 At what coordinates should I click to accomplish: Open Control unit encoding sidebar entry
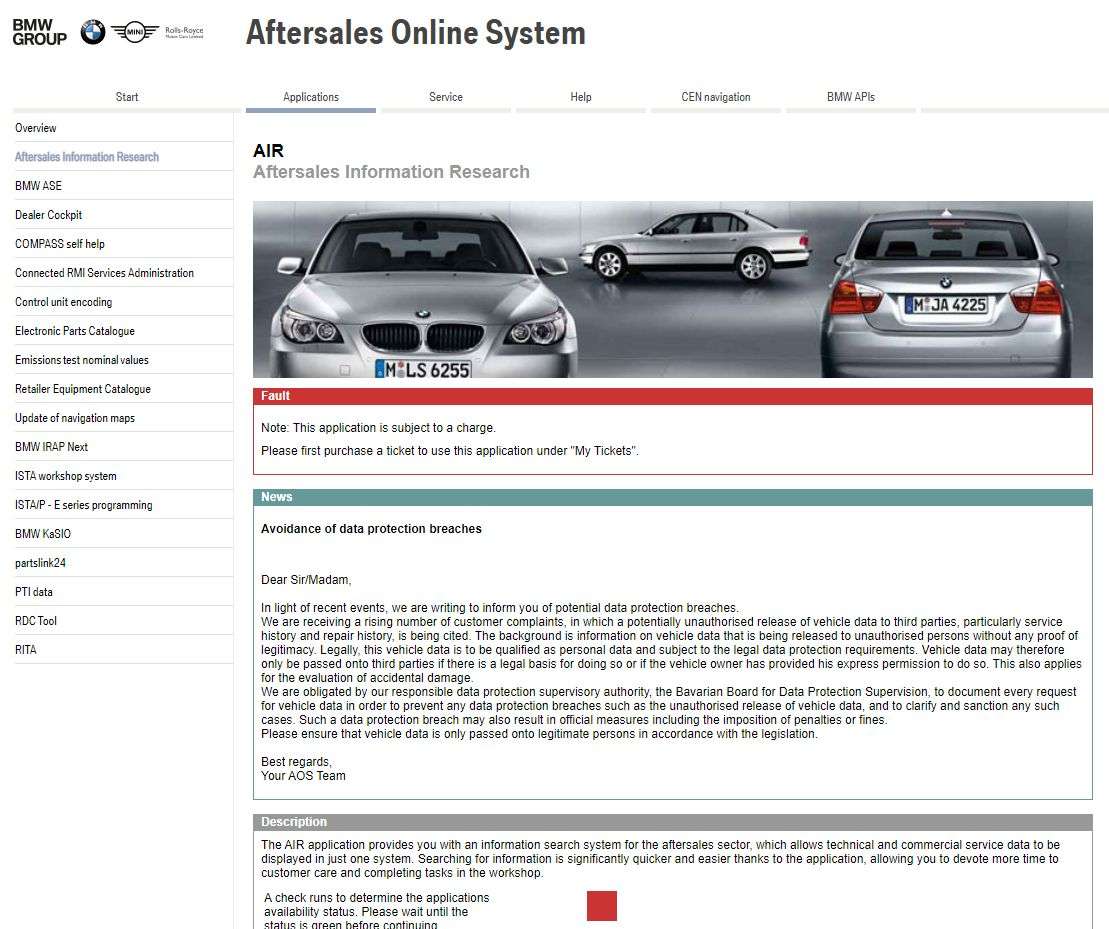click(123, 302)
